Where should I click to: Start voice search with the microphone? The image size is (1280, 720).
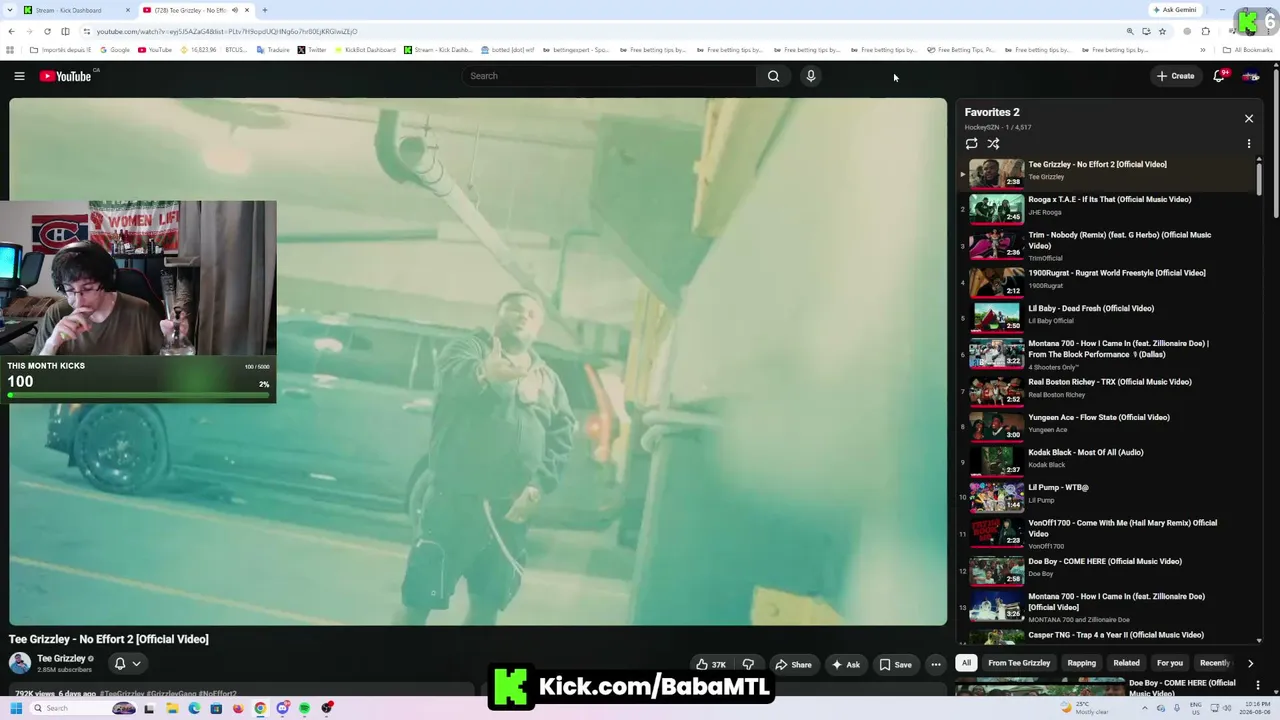[x=811, y=76]
